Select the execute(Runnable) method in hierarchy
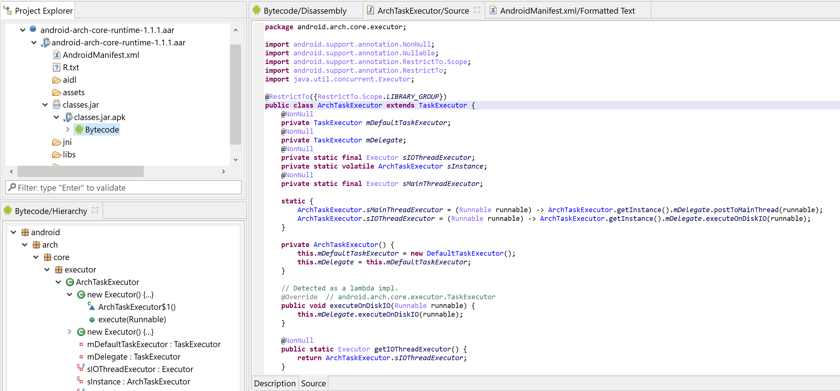Image resolution: width=840 pixels, height=391 pixels. 127,319
